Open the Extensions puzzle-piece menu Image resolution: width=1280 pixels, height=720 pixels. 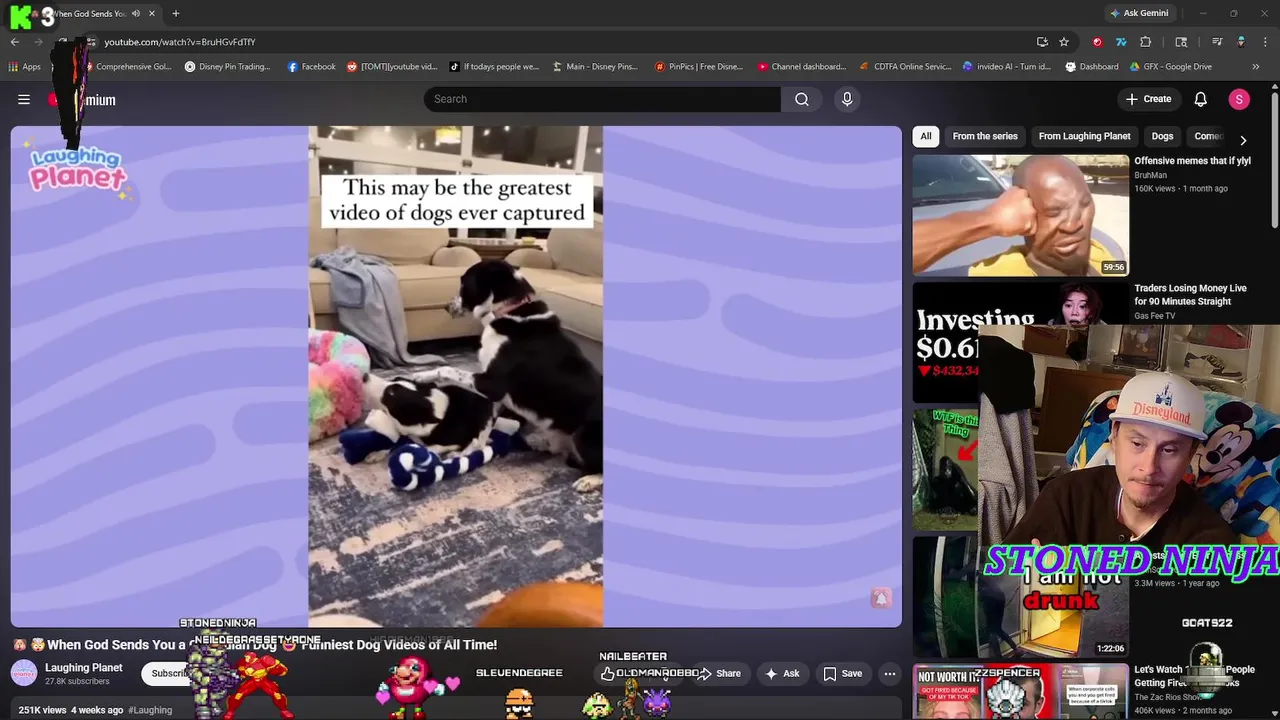click(1146, 42)
